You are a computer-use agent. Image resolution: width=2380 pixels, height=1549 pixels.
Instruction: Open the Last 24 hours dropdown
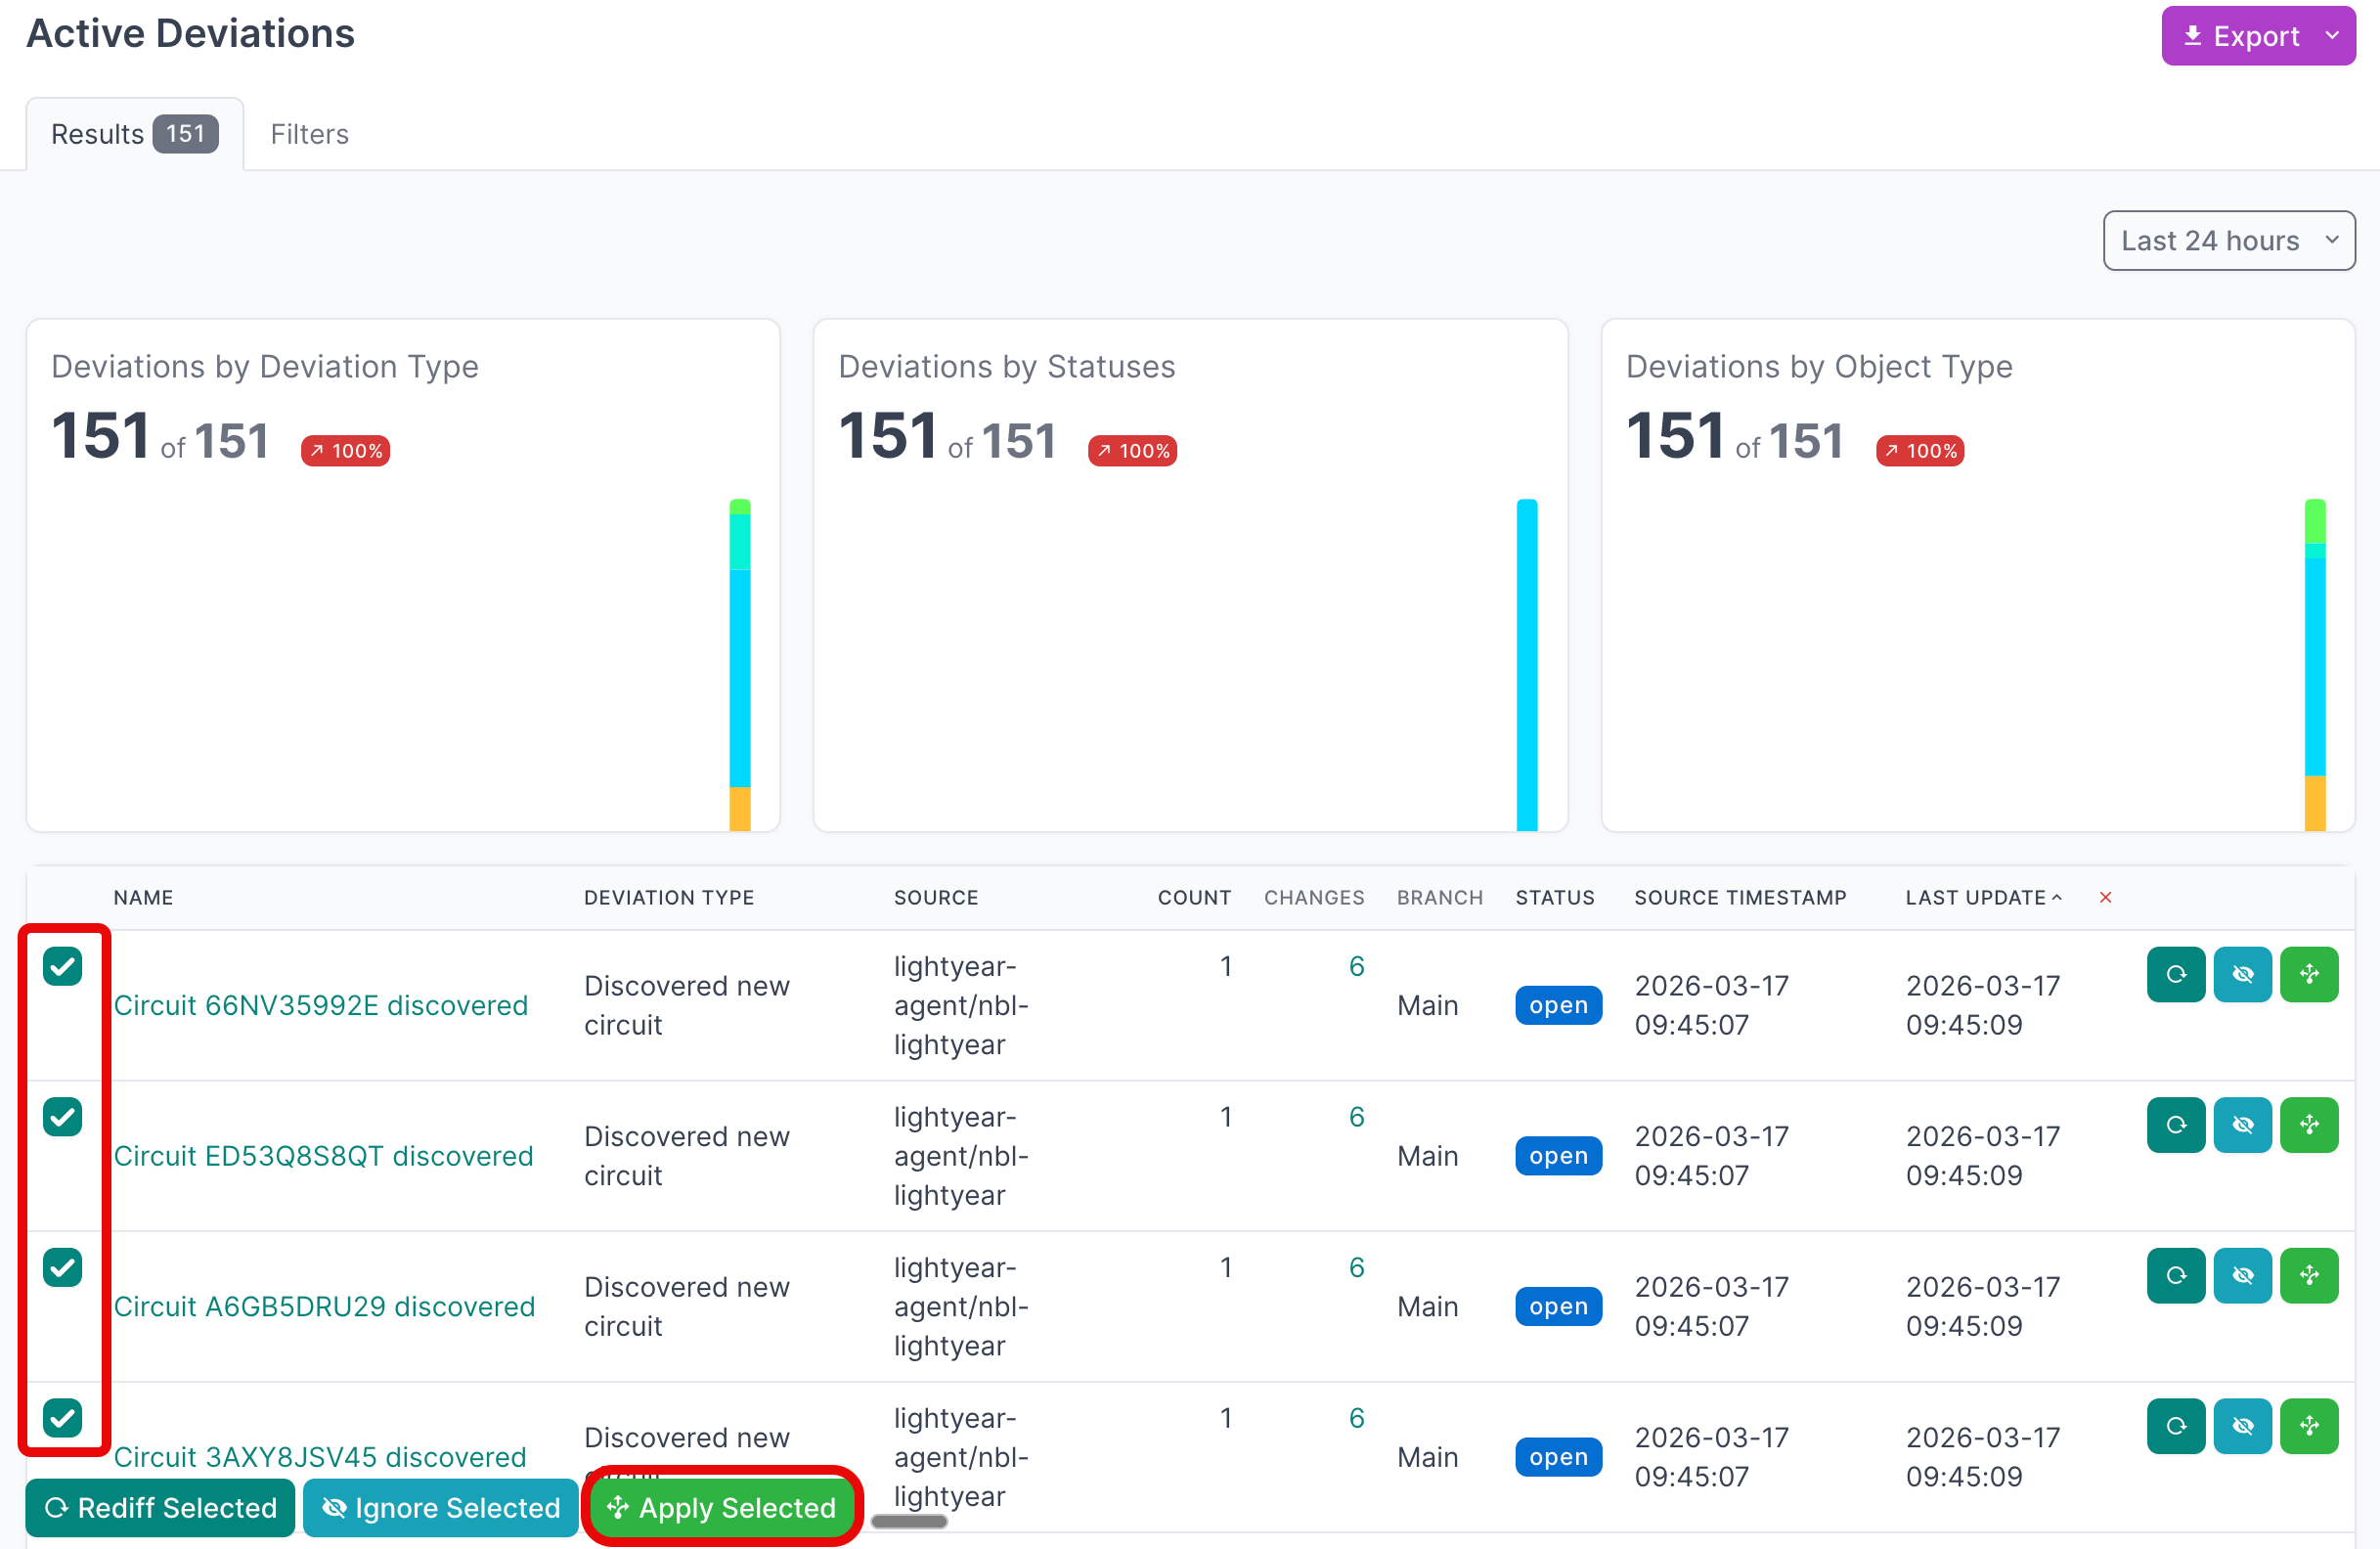[x=2228, y=240]
